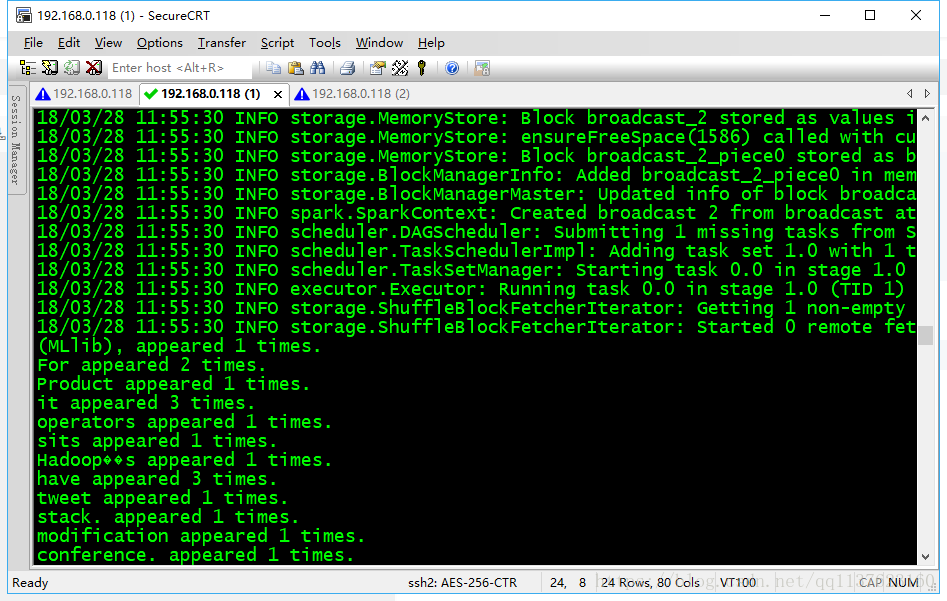The image size is (947, 601).
Task: Click the Public Key Assistant key icon
Action: (x=422, y=68)
